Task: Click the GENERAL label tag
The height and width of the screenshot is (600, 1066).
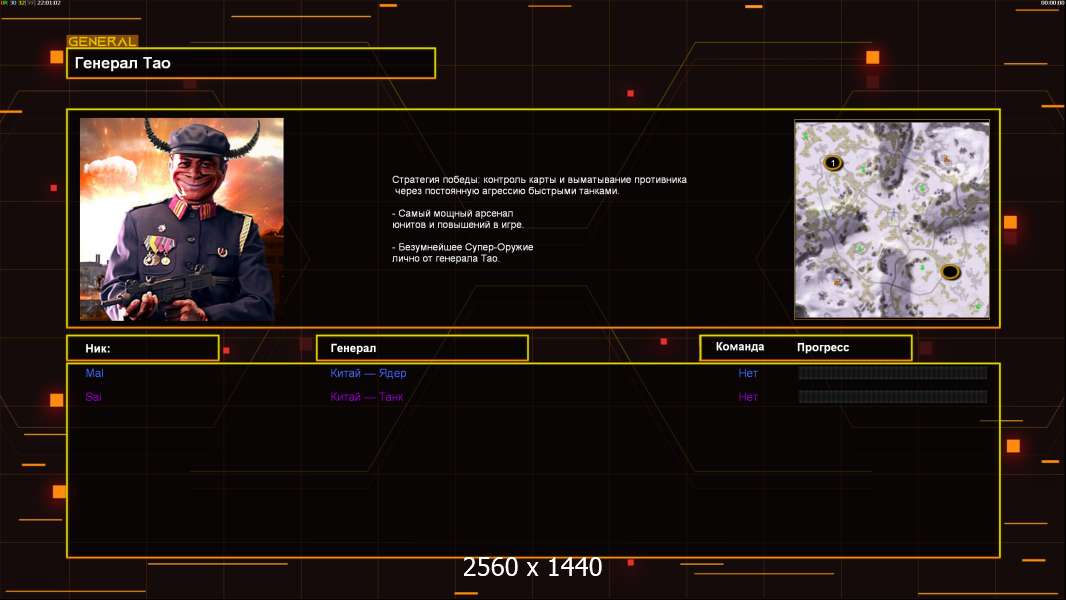Action: [103, 41]
